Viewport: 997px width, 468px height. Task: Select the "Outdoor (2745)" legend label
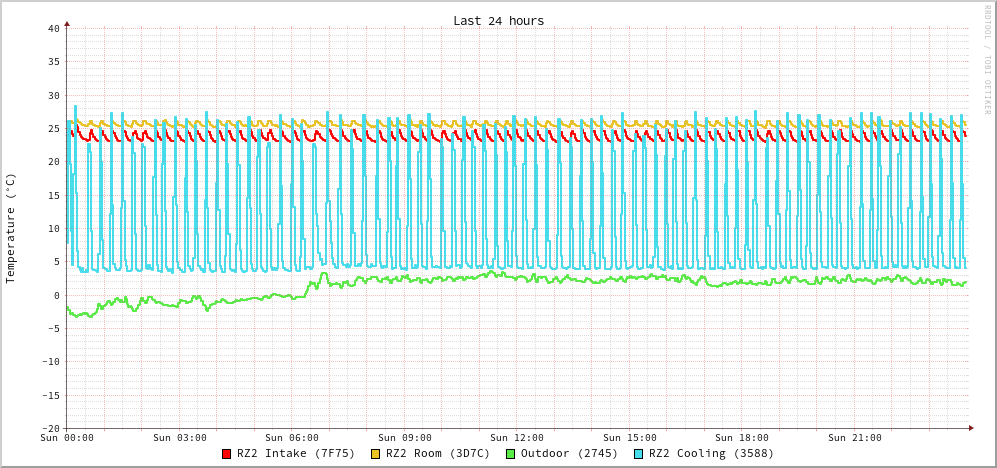coord(569,454)
